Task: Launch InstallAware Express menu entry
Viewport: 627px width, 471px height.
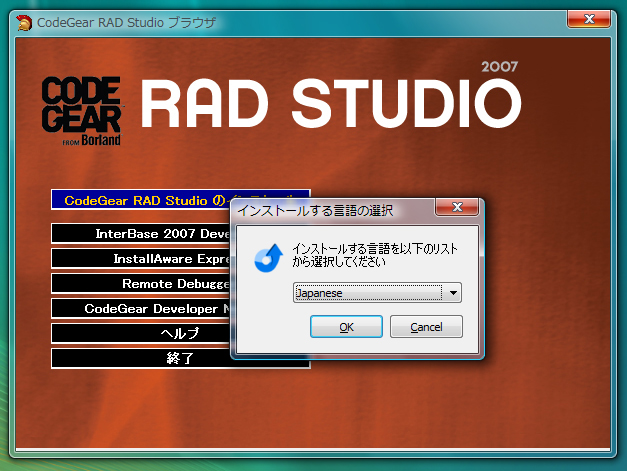Action: tap(141, 258)
